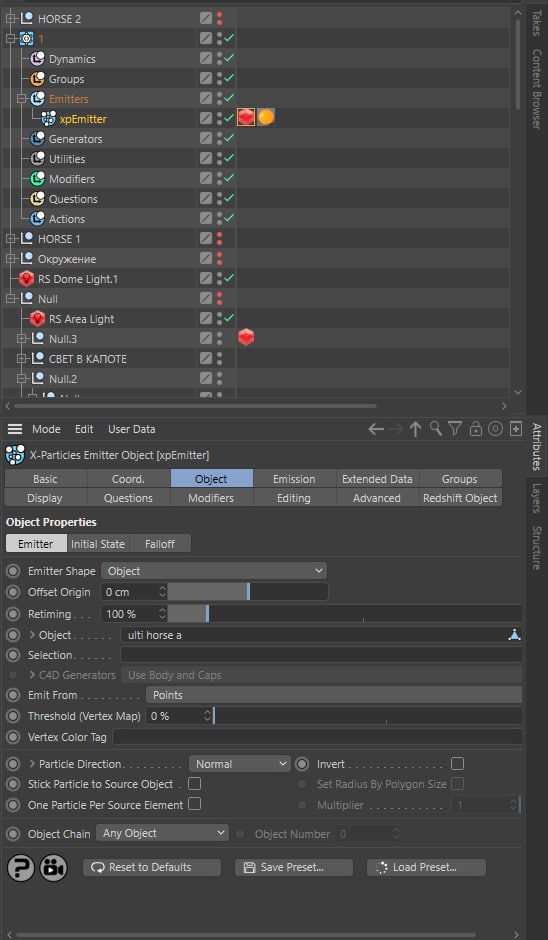Open the hamburger menu in Attributes panel

pos(15,429)
